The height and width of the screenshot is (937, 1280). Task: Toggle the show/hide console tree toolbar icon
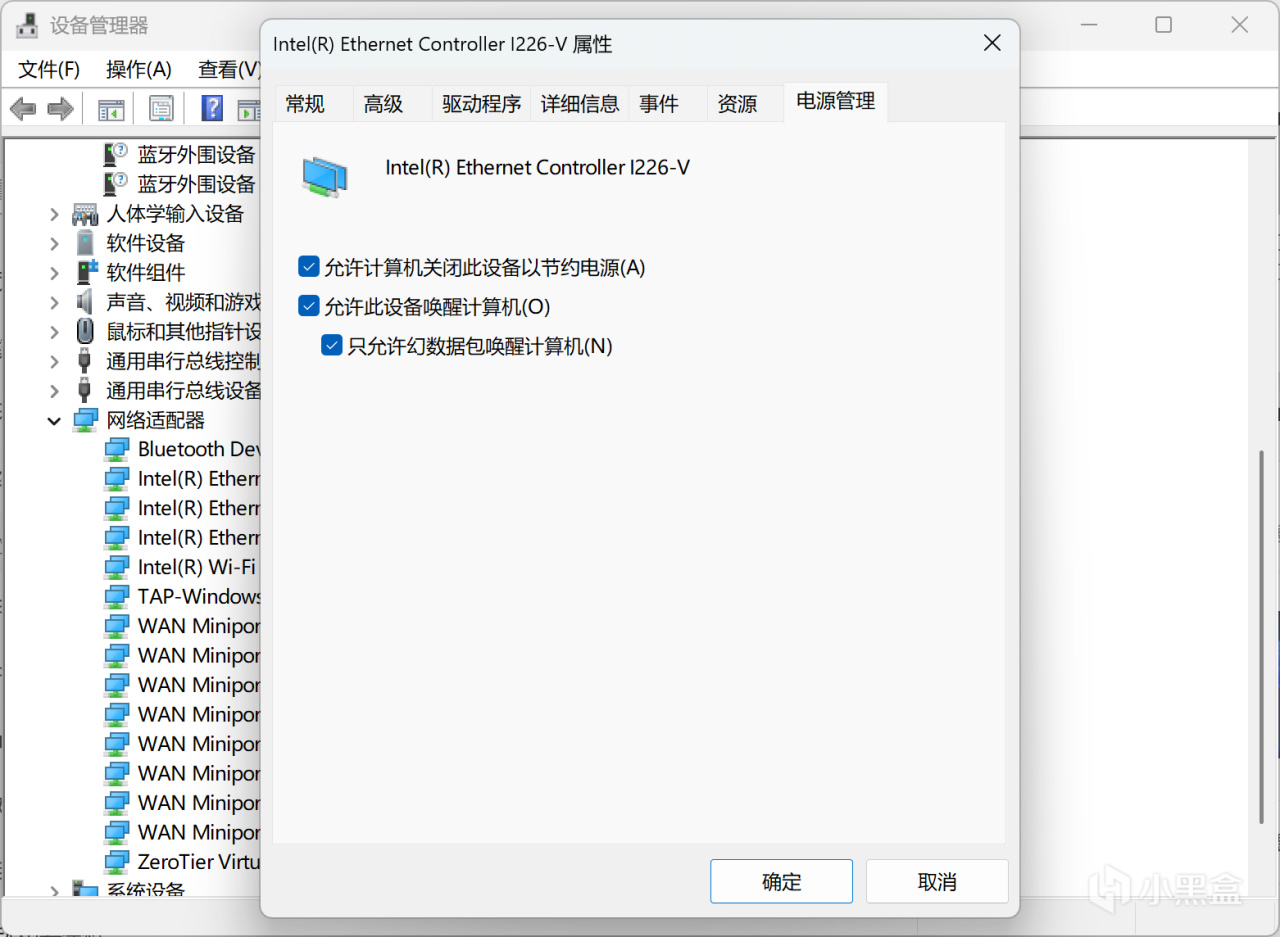pos(110,108)
